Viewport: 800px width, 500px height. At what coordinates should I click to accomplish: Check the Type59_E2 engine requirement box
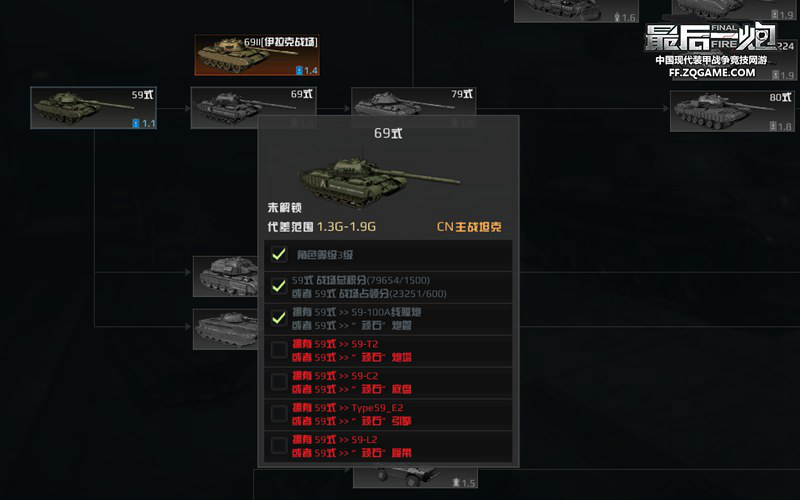pos(279,413)
